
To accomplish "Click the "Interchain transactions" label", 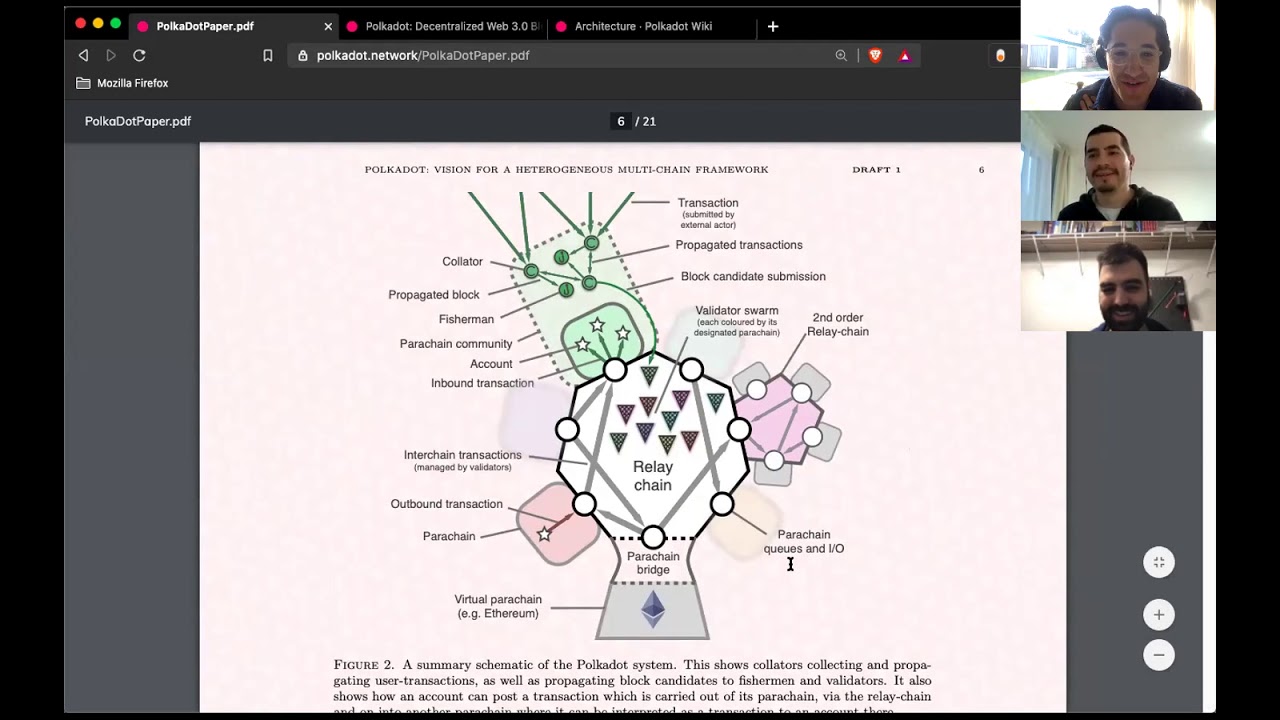I will (x=462, y=455).
